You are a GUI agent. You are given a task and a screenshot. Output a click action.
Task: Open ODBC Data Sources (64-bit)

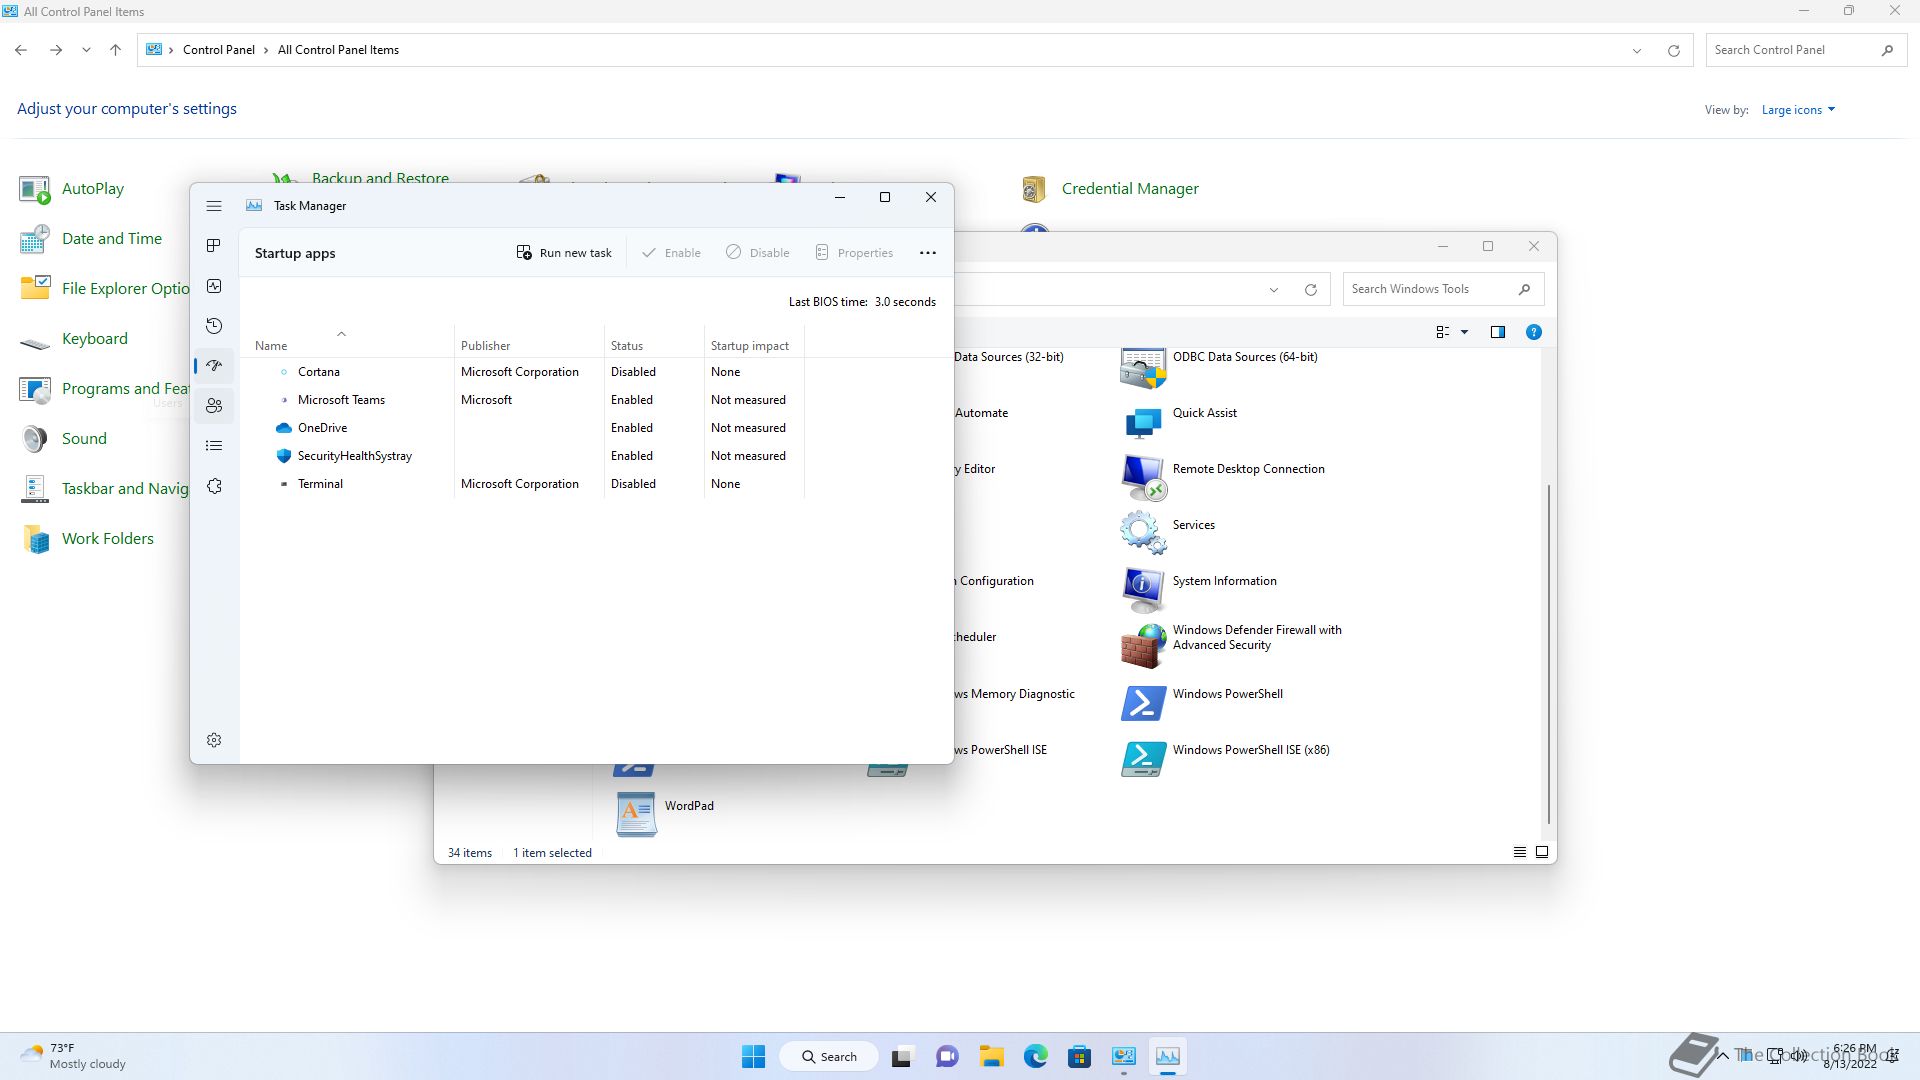1219,367
